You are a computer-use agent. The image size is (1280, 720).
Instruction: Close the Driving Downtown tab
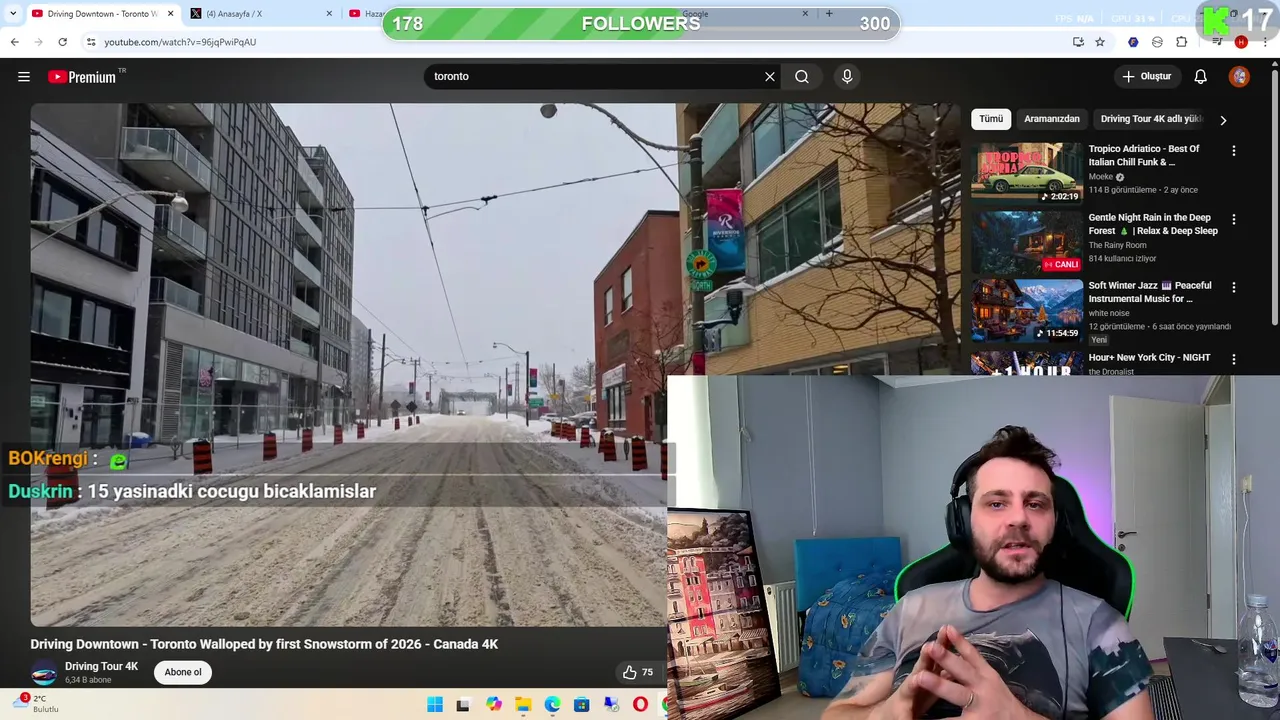point(170,14)
